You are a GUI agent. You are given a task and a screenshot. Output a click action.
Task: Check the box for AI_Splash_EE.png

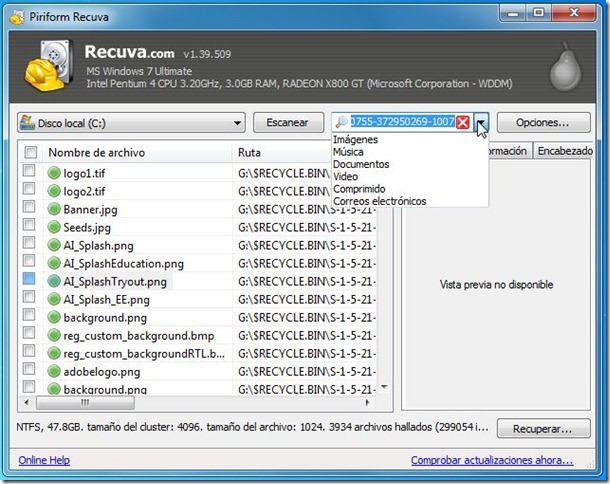(x=29, y=297)
